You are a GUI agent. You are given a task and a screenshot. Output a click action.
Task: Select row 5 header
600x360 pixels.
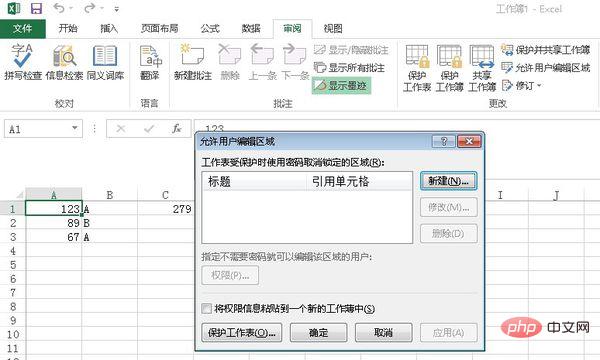click(x=13, y=265)
